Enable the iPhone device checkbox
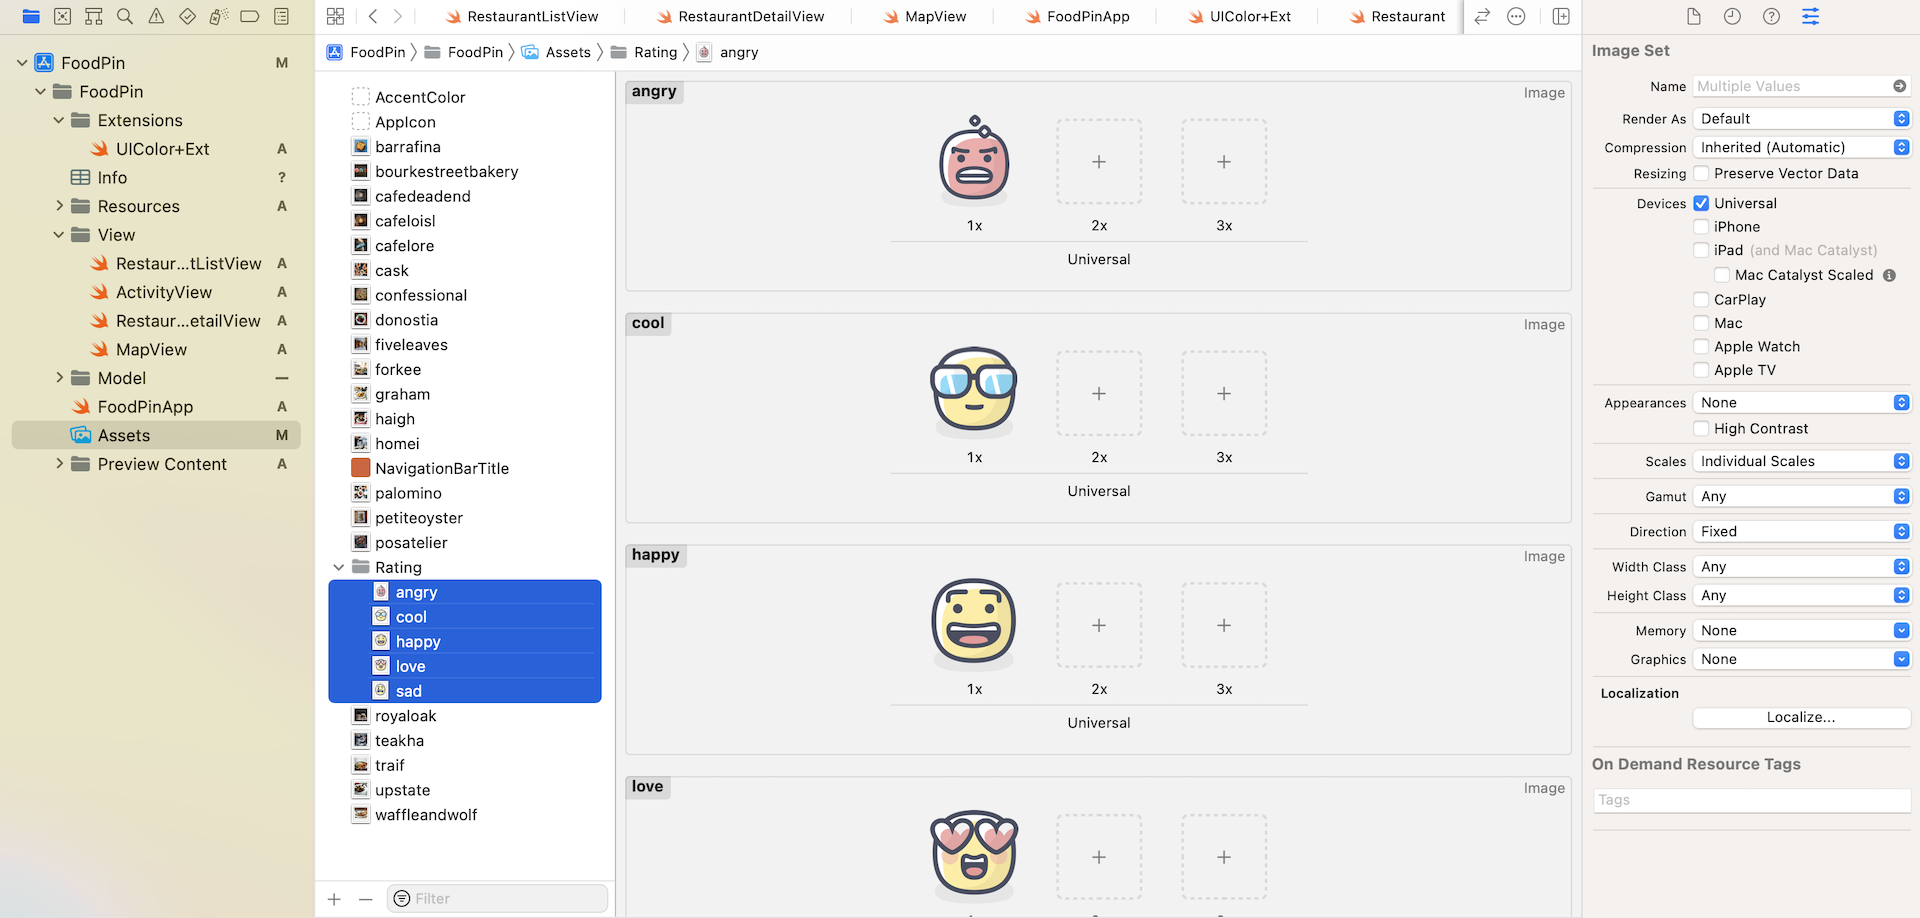The width and height of the screenshot is (1920, 918). 1701,227
